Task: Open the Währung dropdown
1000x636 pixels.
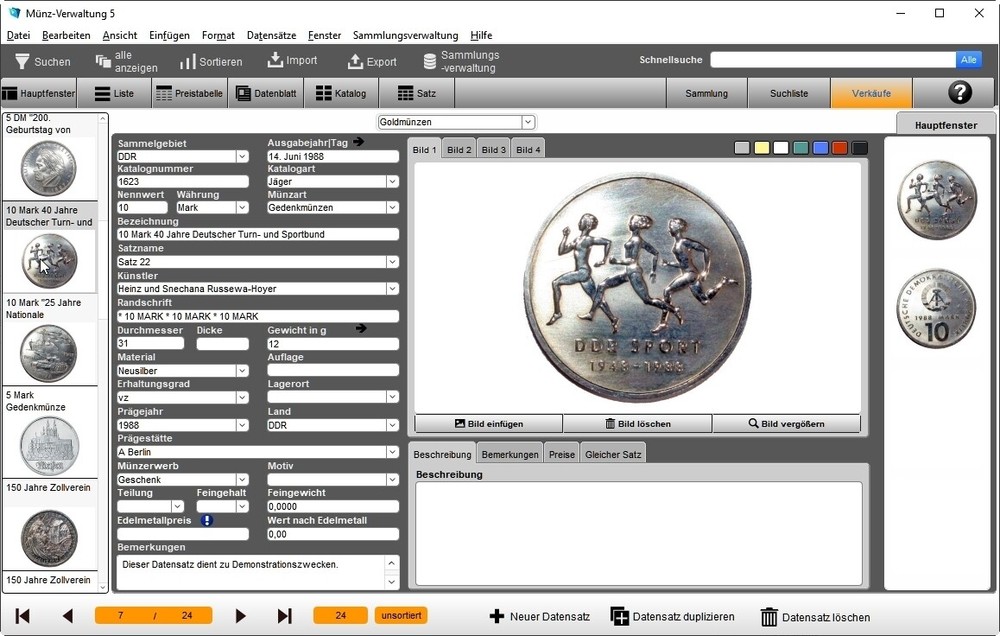Action: point(243,207)
